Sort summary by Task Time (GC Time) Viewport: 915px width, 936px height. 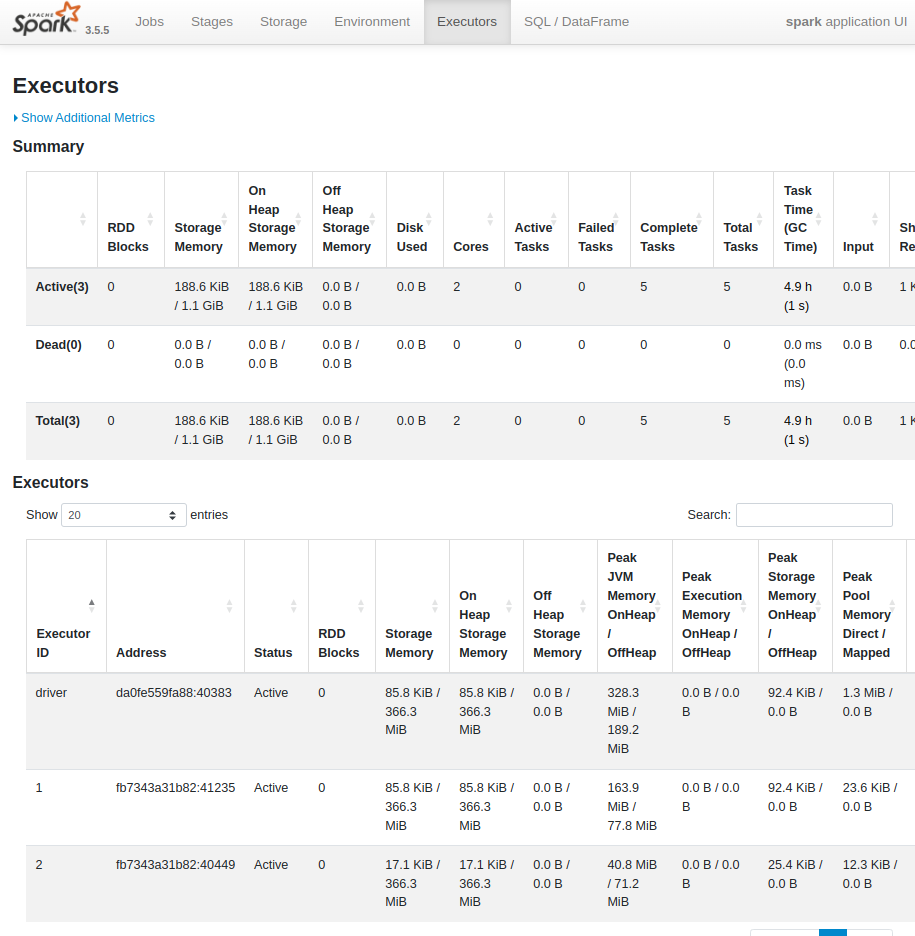(803, 219)
